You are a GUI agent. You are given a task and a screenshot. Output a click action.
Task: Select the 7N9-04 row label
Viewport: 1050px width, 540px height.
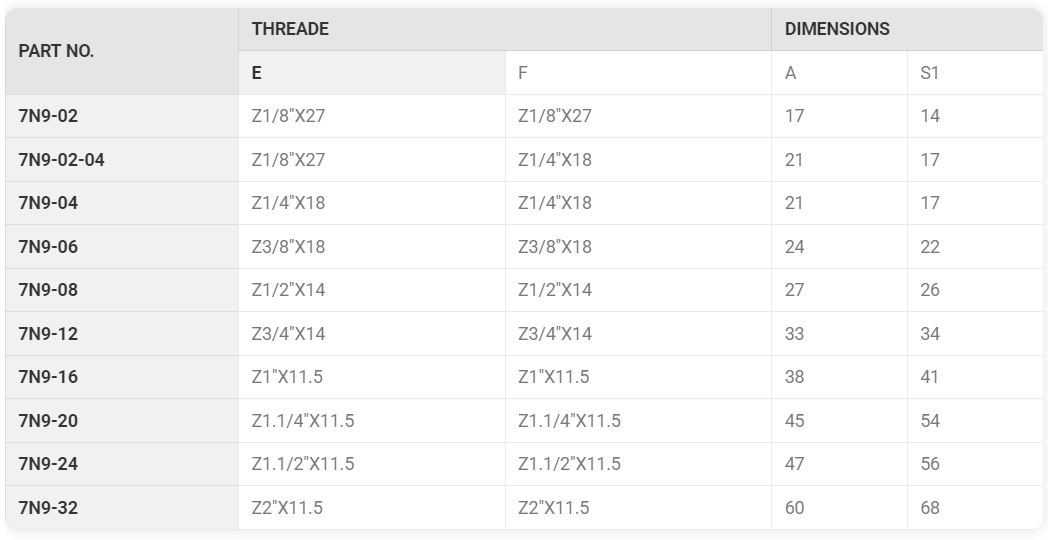[122, 203]
